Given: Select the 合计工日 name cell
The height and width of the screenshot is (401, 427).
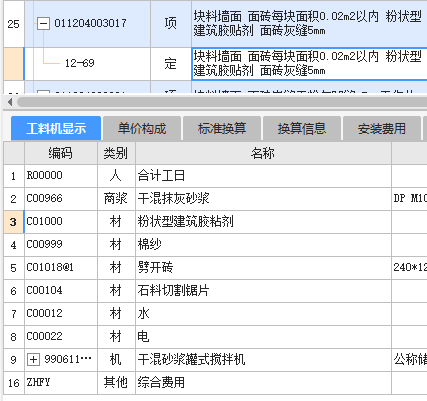Looking at the screenshot, I should (x=263, y=176).
